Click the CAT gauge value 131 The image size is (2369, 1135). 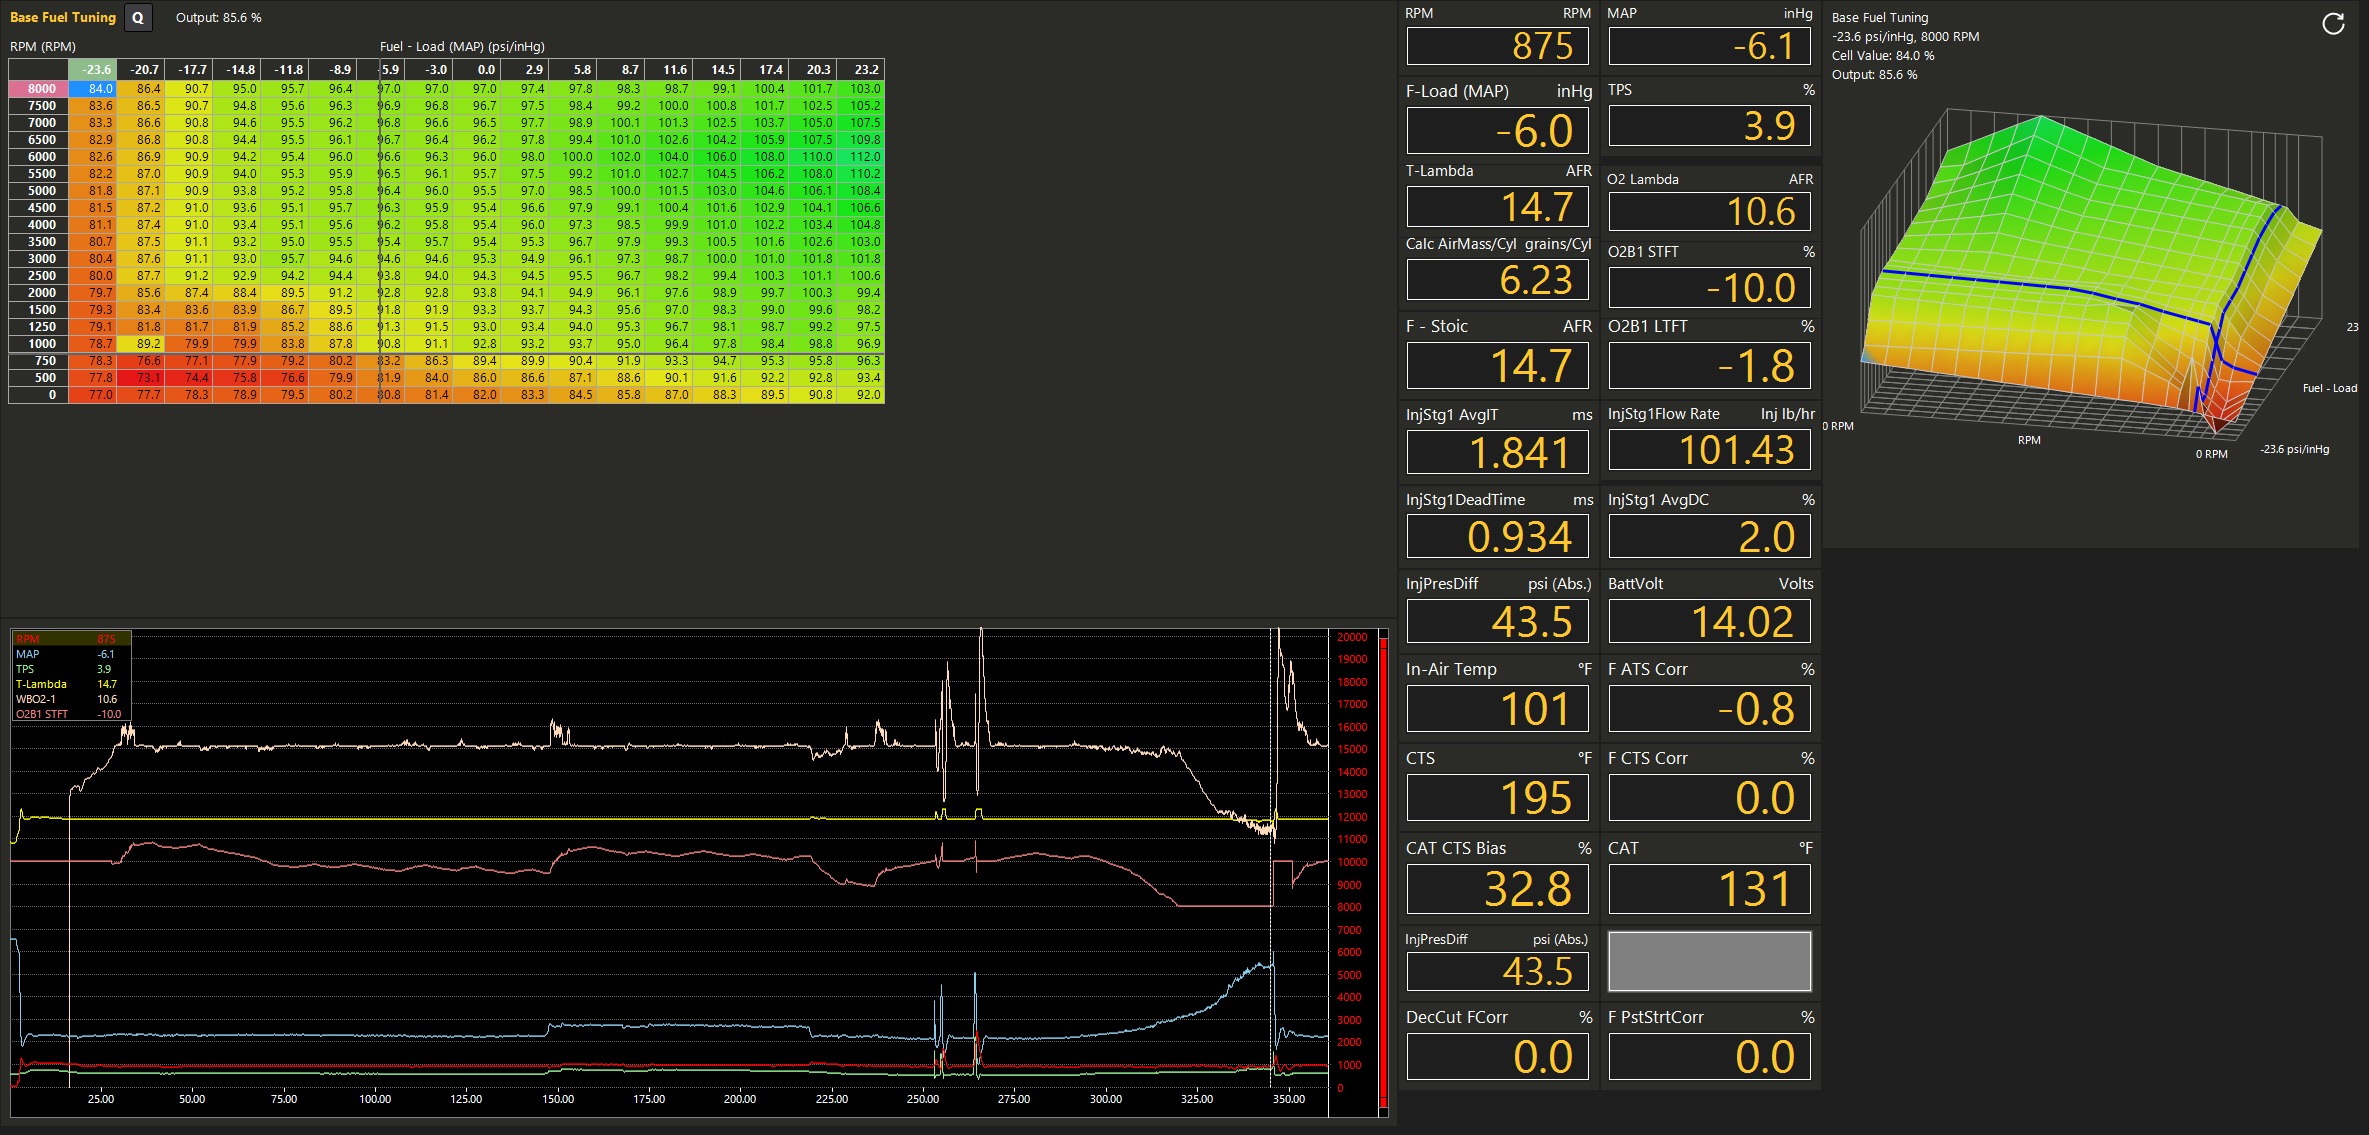coord(1709,889)
